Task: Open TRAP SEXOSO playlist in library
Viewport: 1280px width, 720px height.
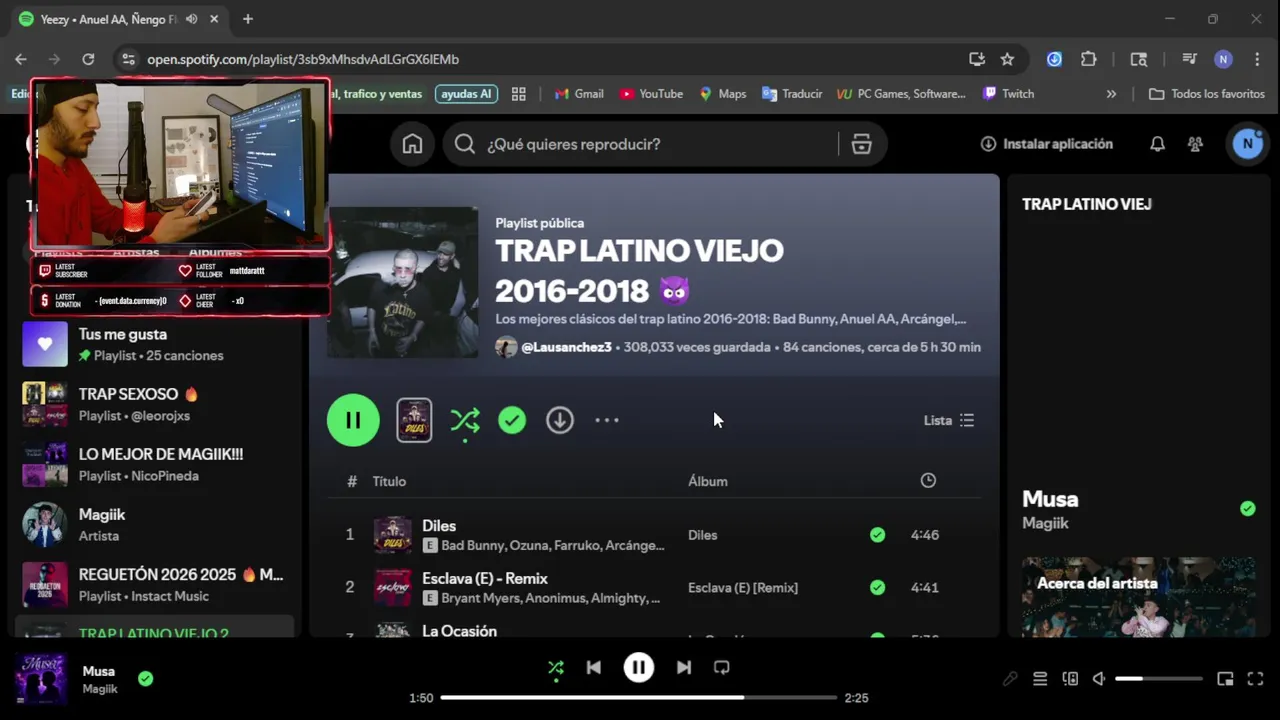Action: (x=155, y=404)
